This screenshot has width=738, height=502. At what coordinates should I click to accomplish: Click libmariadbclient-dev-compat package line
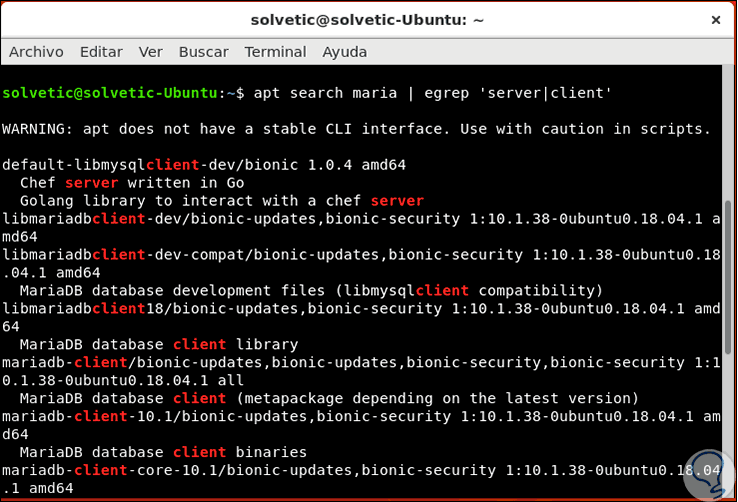pos(361,255)
